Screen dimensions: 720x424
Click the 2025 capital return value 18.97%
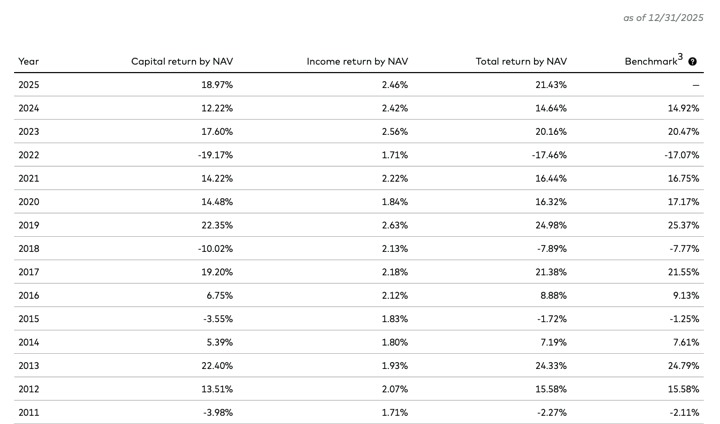[217, 85]
